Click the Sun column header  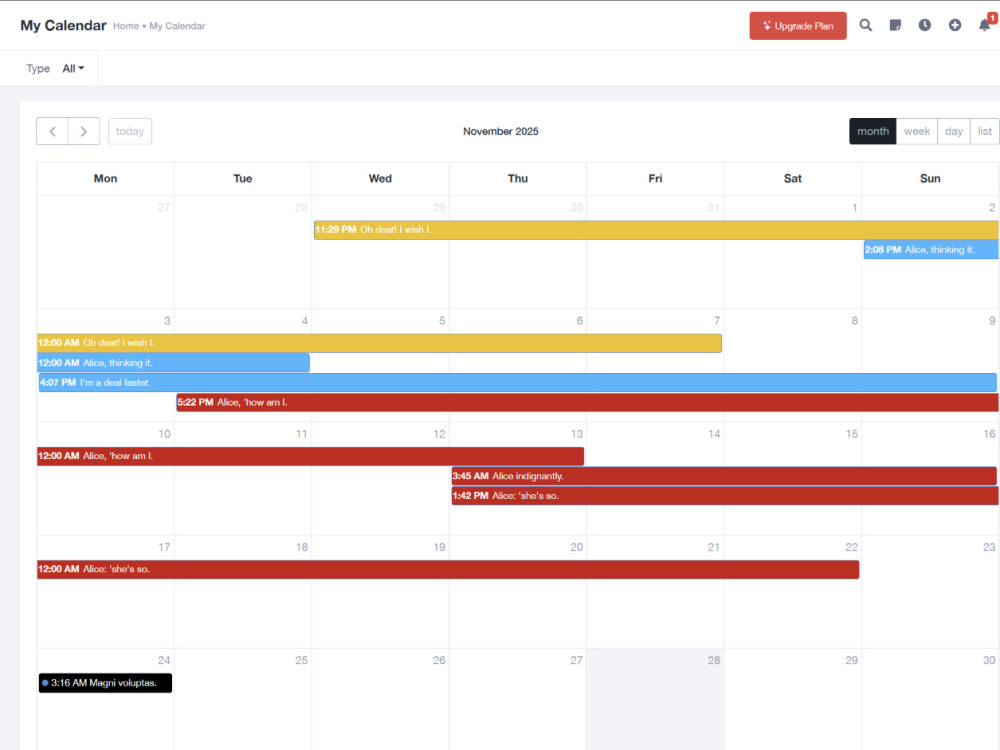pyautogui.click(x=930, y=179)
